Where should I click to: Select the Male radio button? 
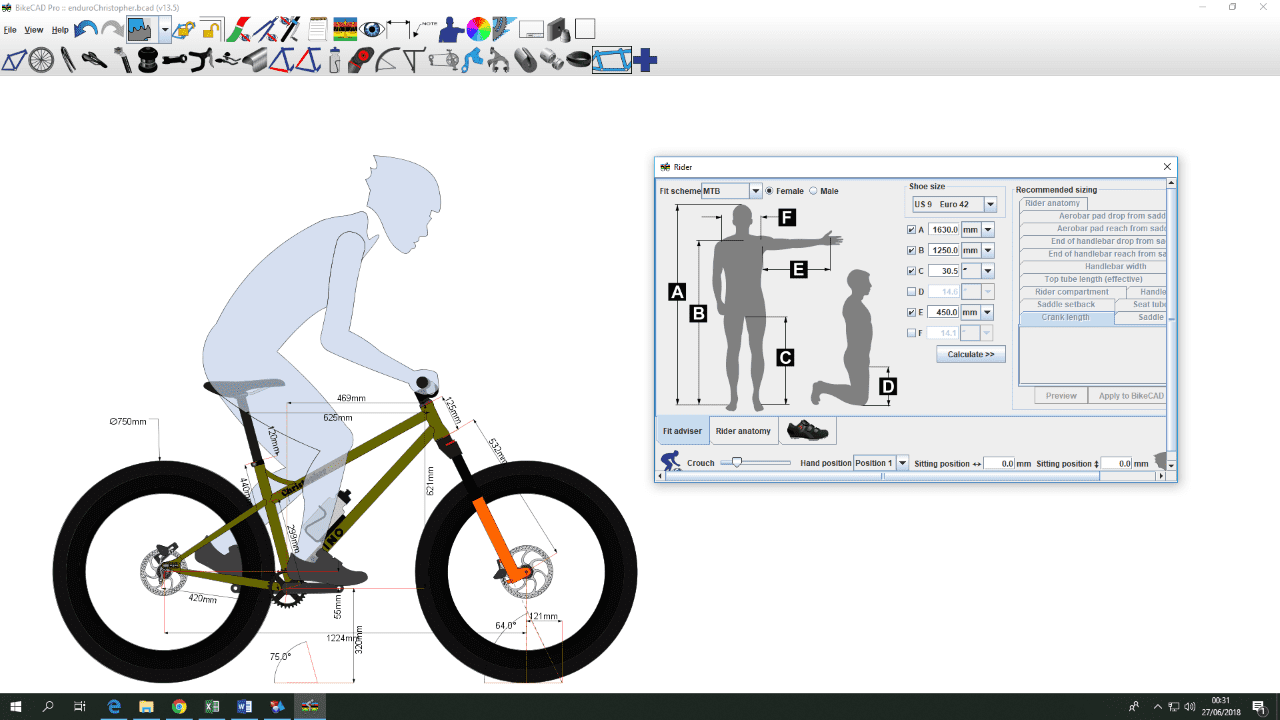click(813, 191)
